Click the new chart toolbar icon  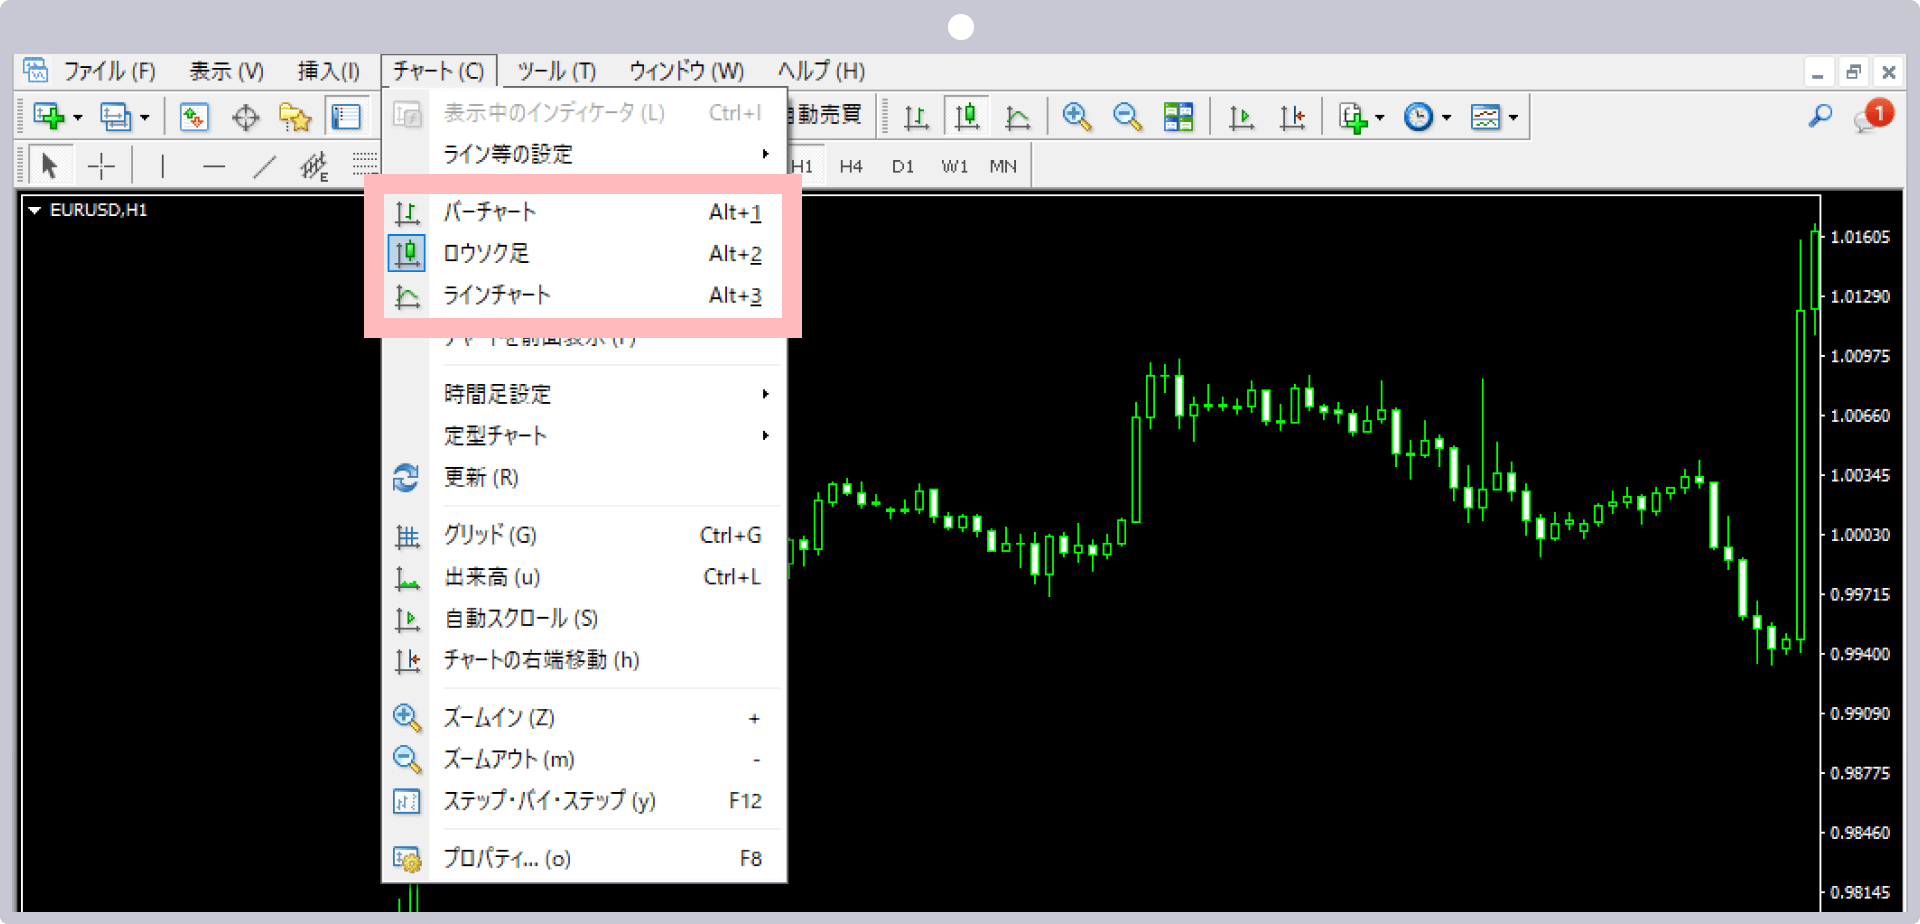47,117
